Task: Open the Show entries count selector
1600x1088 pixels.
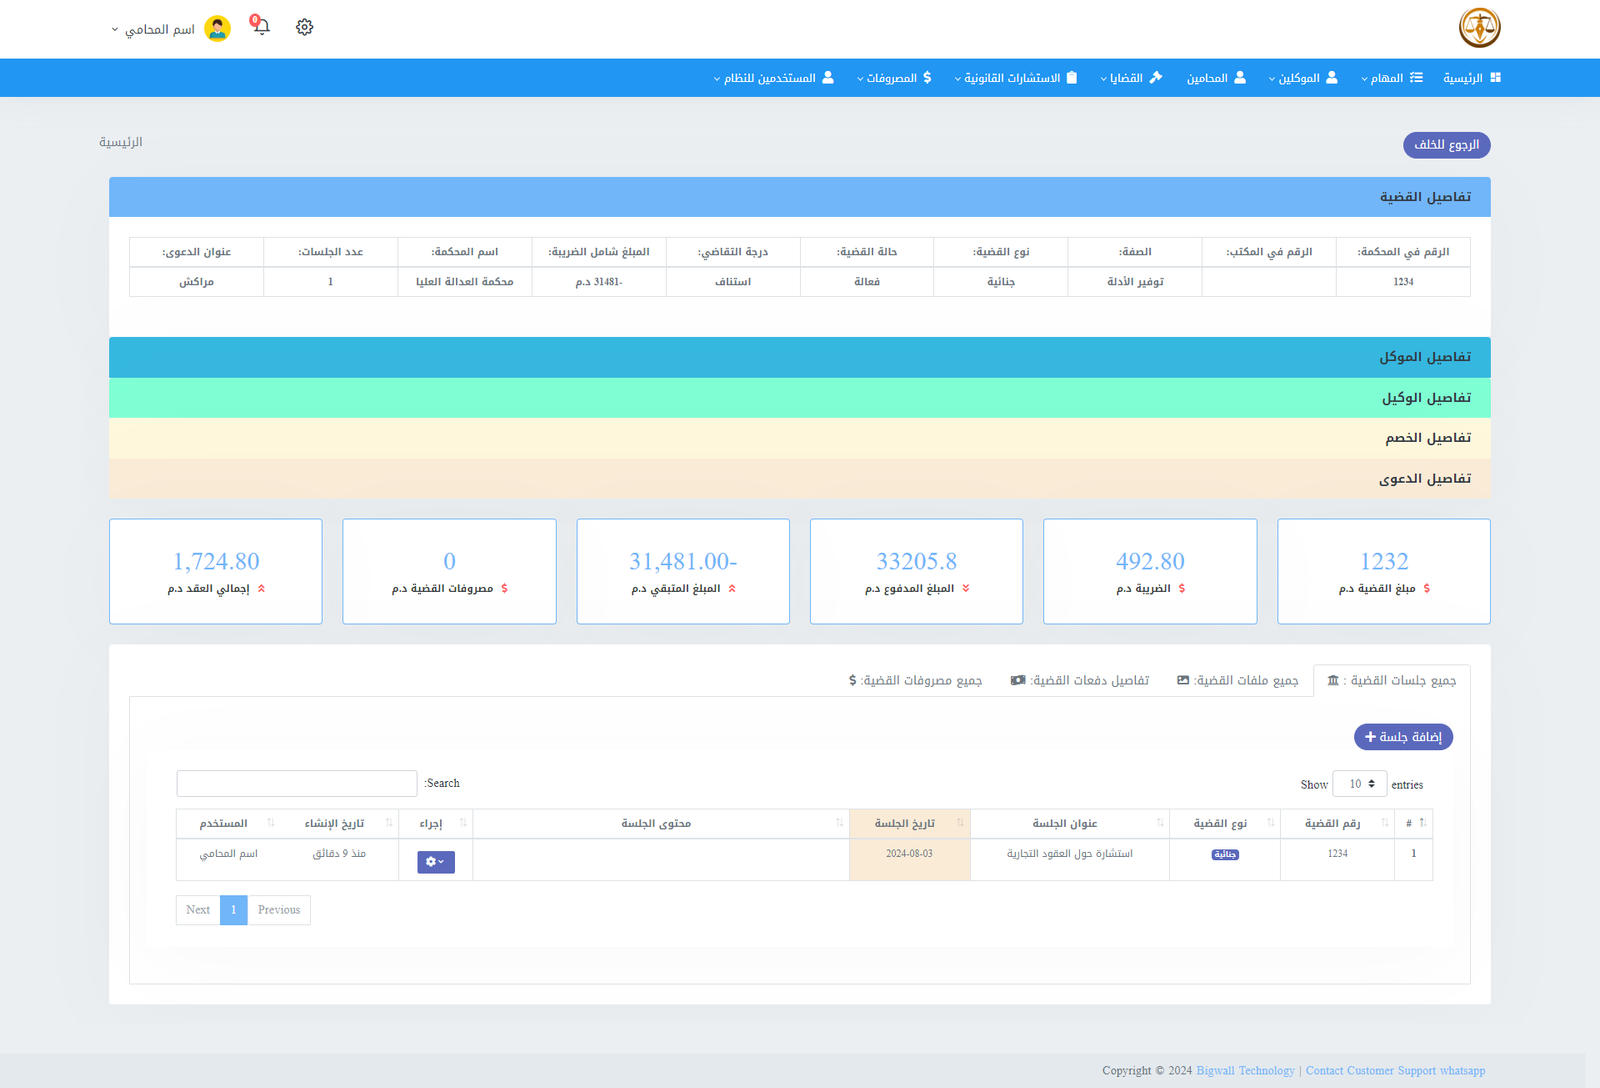Action: [1360, 784]
